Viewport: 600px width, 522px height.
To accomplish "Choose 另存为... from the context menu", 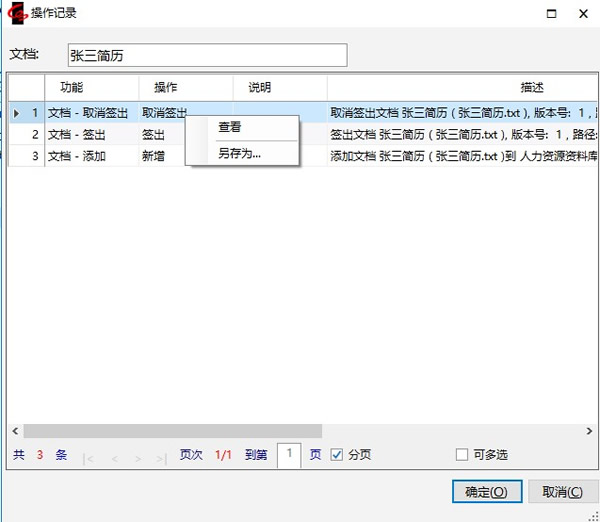I will coord(239,154).
